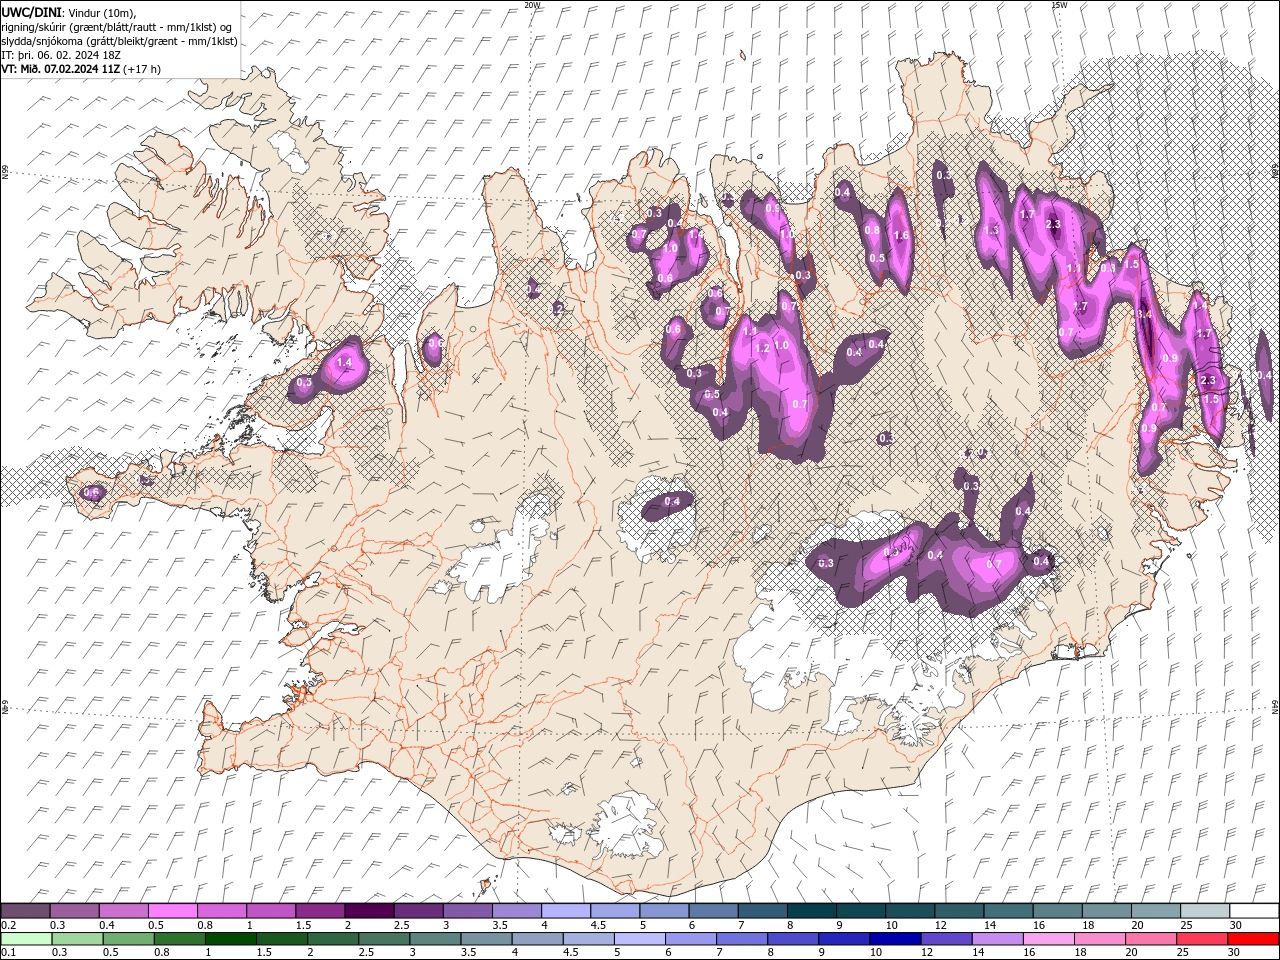The height and width of the screenshot is (960, 1280).
Task: Select the darkest purple 2–2.5 snow legend swatch
Action: point(368,911)
